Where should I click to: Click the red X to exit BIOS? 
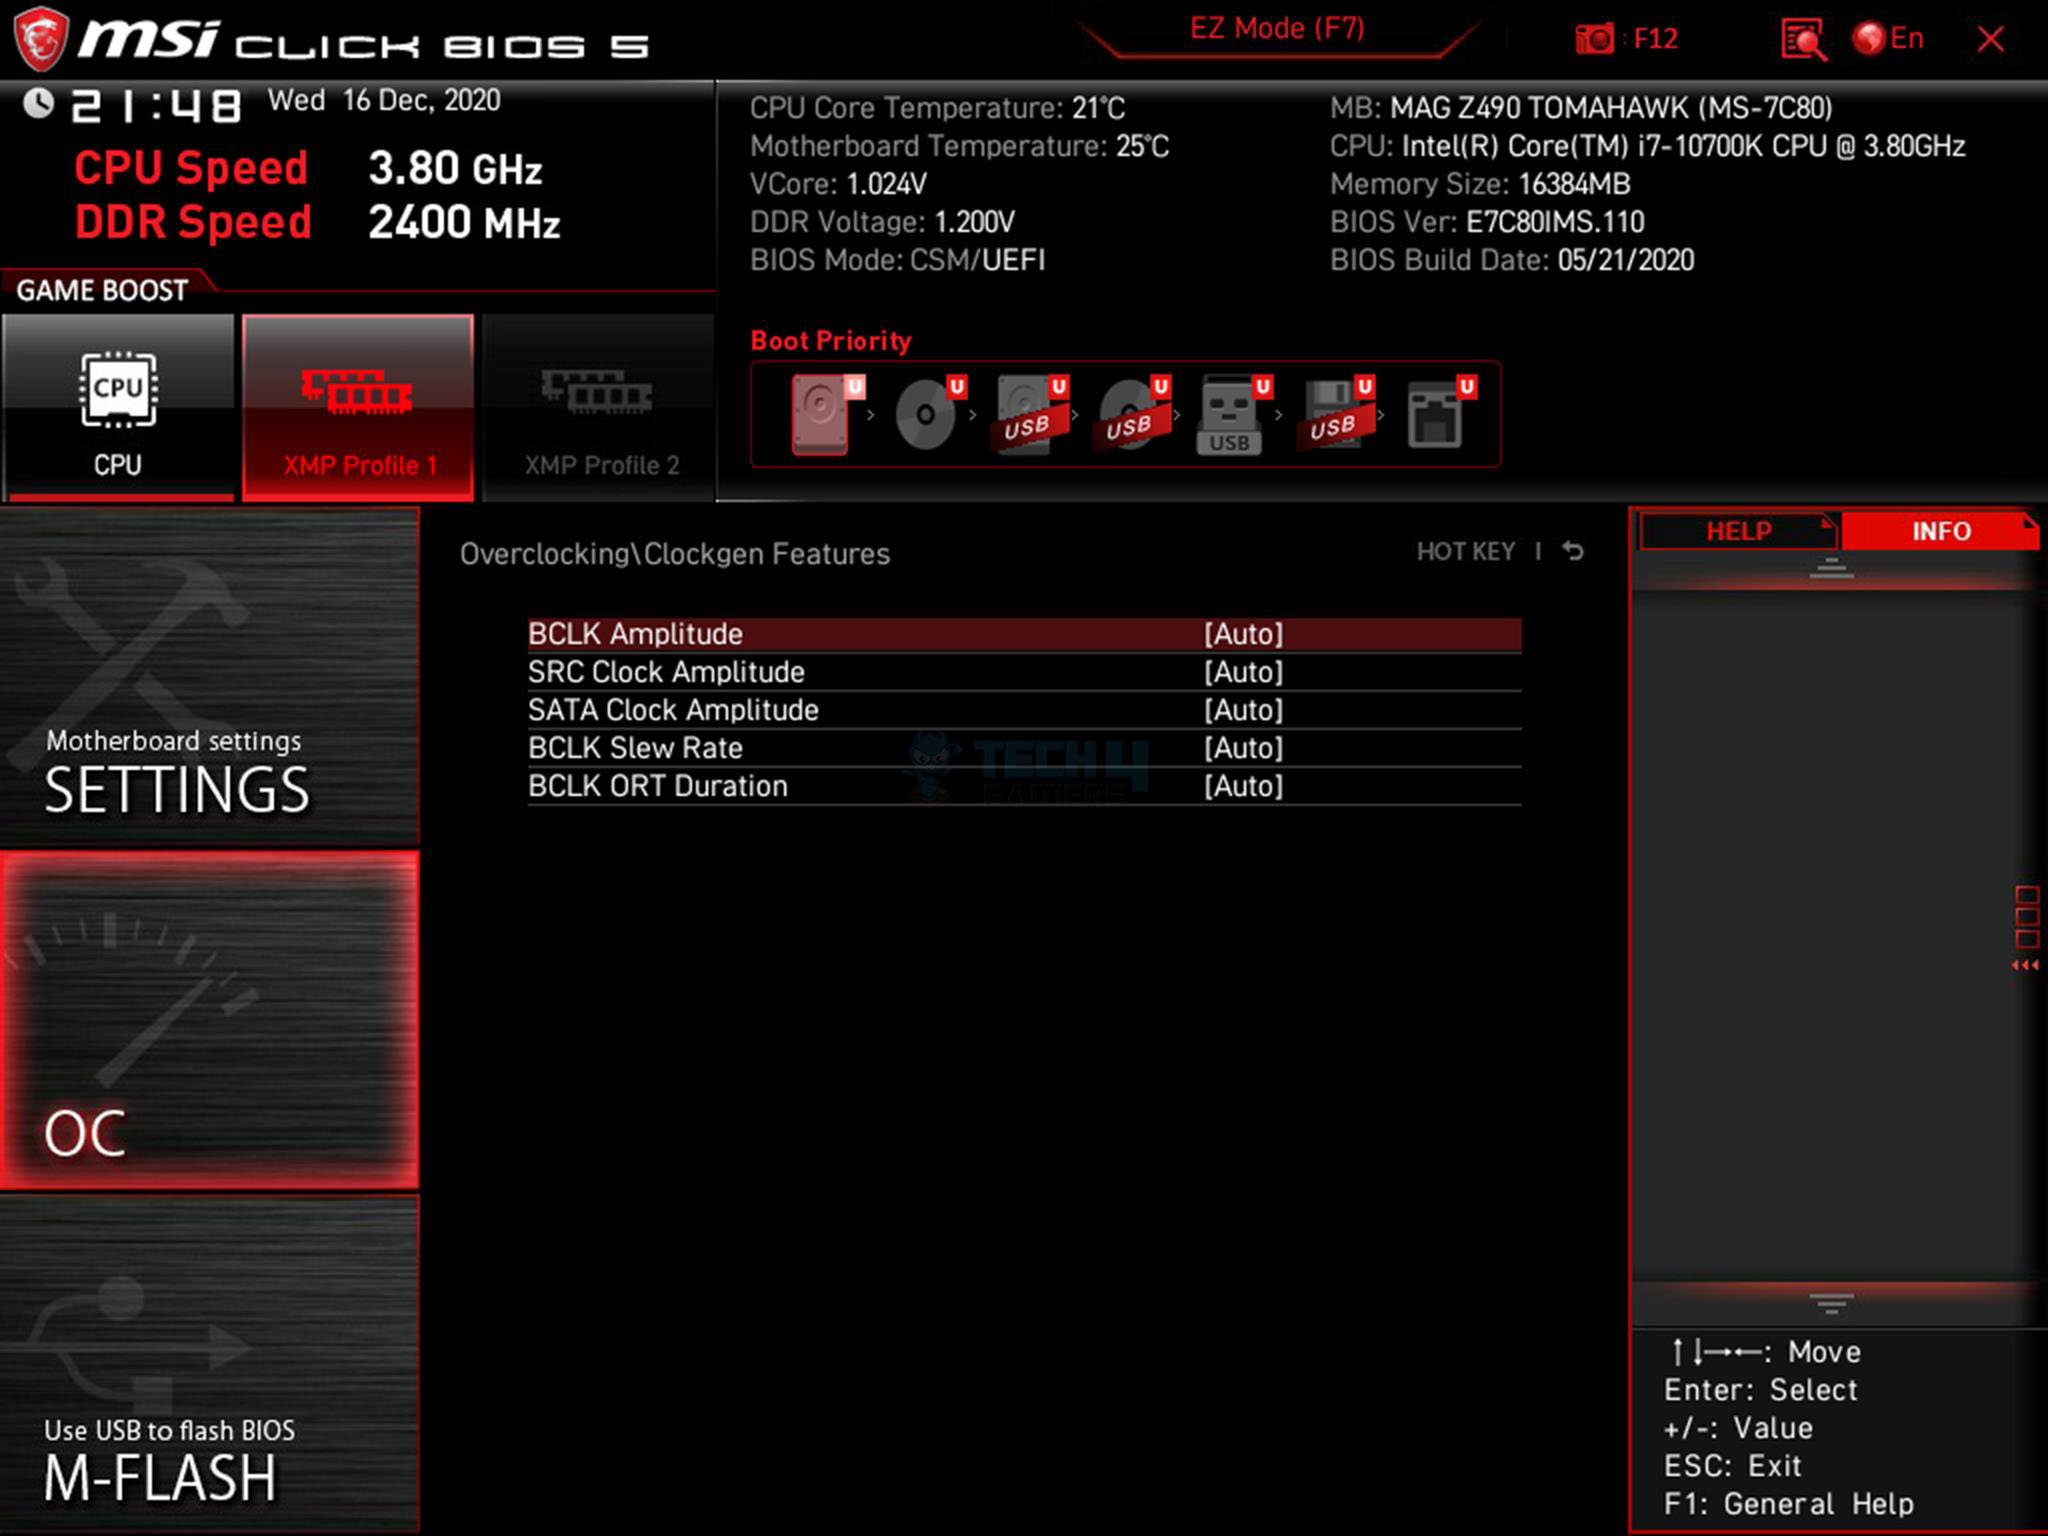click(1990, 40)
